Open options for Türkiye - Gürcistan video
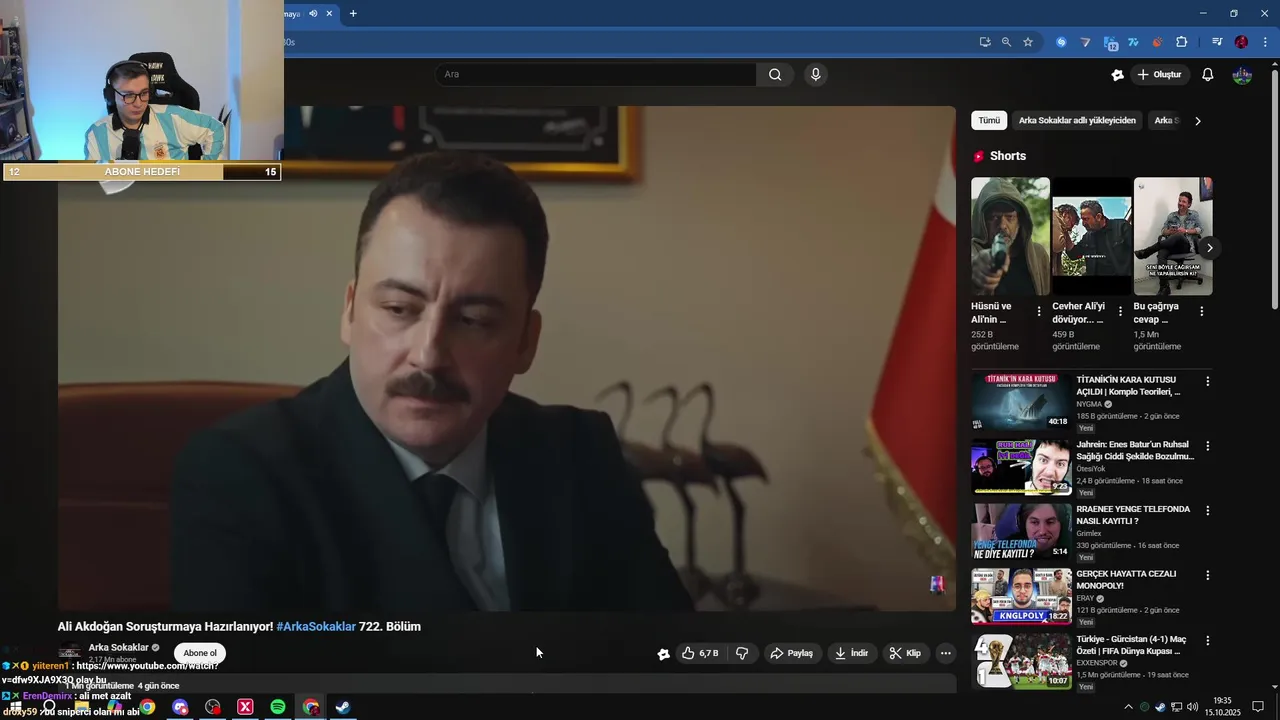This screenshot has height=720, width=1280. tap(1207, 640)
